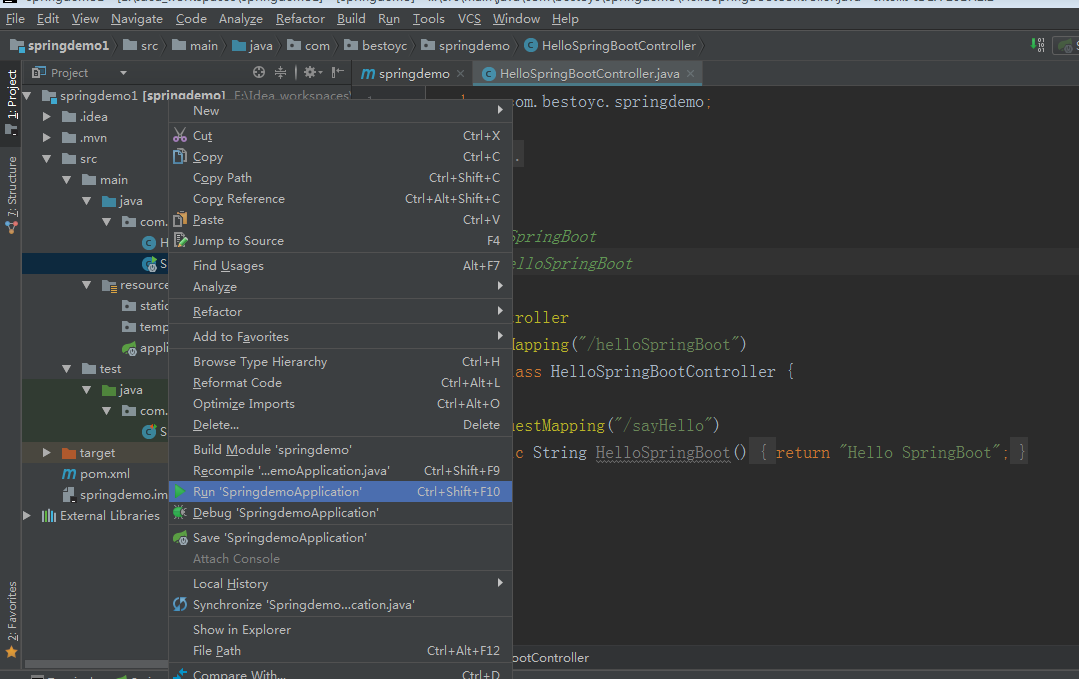This screenshot has height=679, width=1079.
Task: Close the HelloSpringBootController.java tab
Action: pyautogui.click(x=690, y=73)
